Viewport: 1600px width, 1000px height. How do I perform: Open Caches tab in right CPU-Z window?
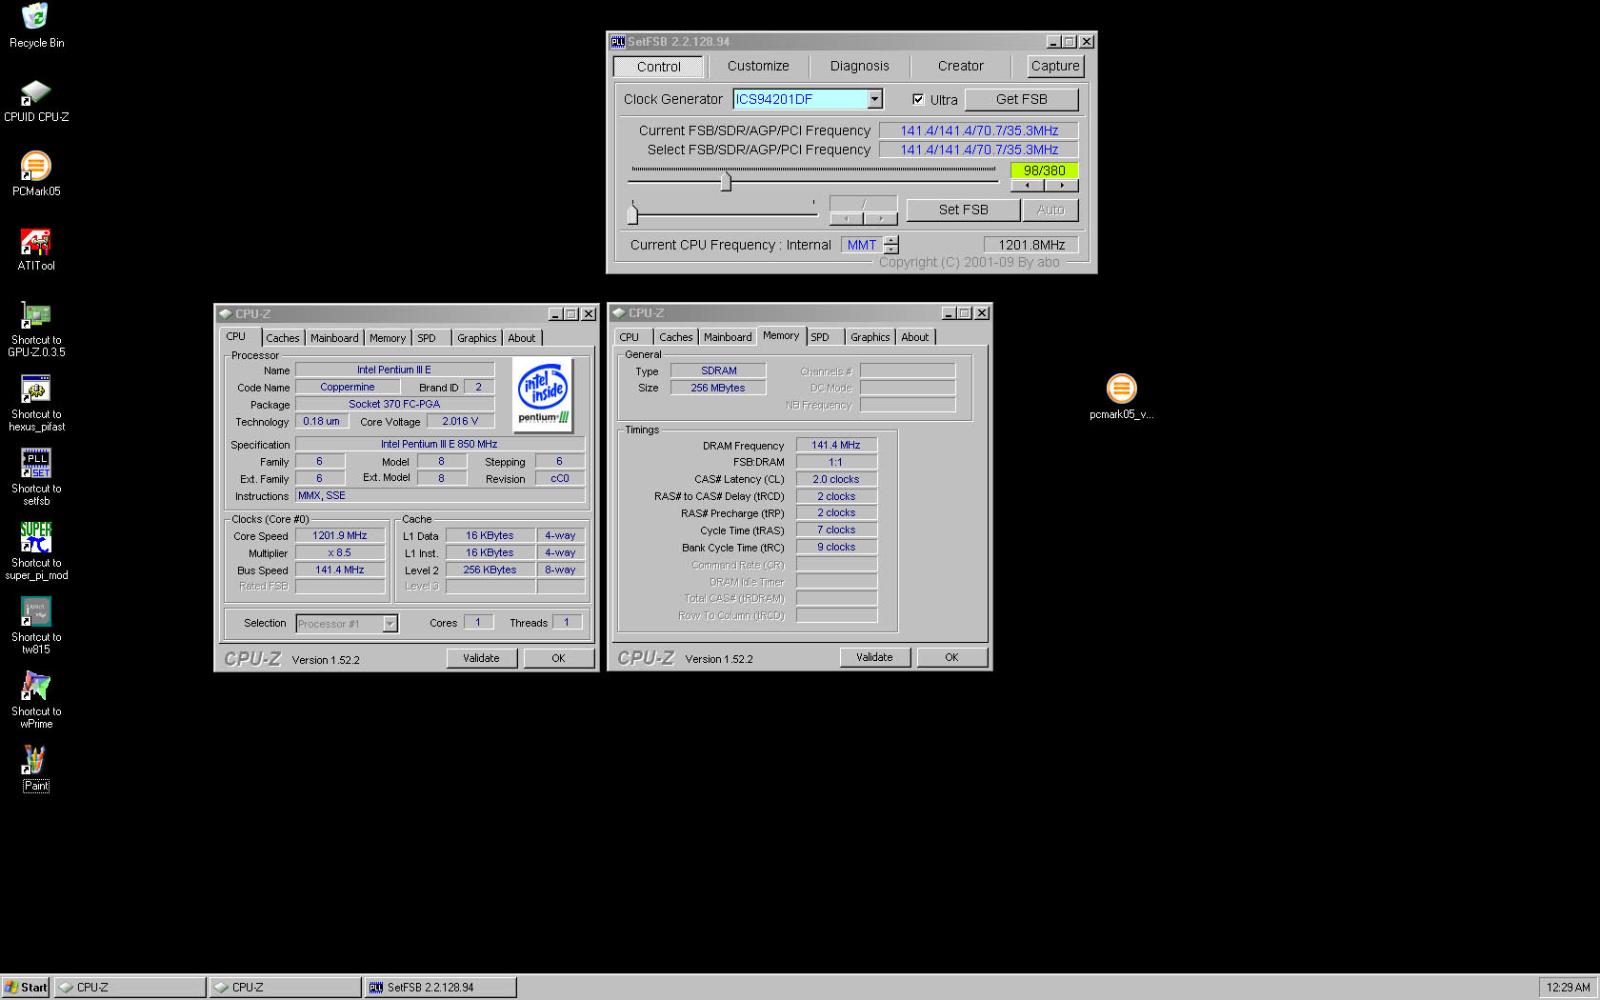(x=676, y=337)
